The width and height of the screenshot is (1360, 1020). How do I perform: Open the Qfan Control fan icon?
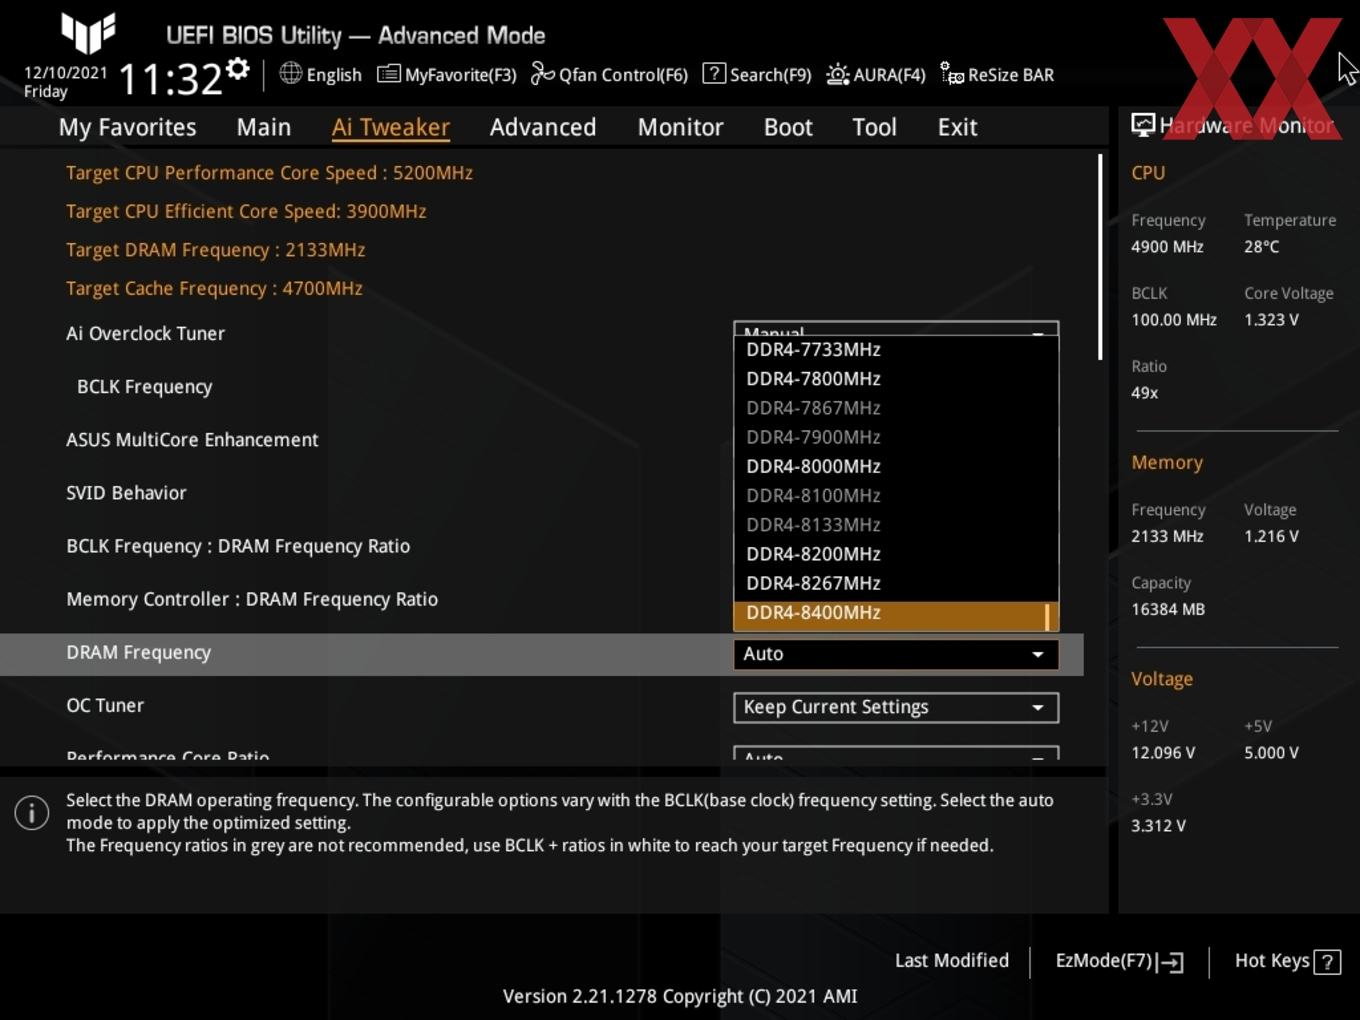tap(542, 73)
